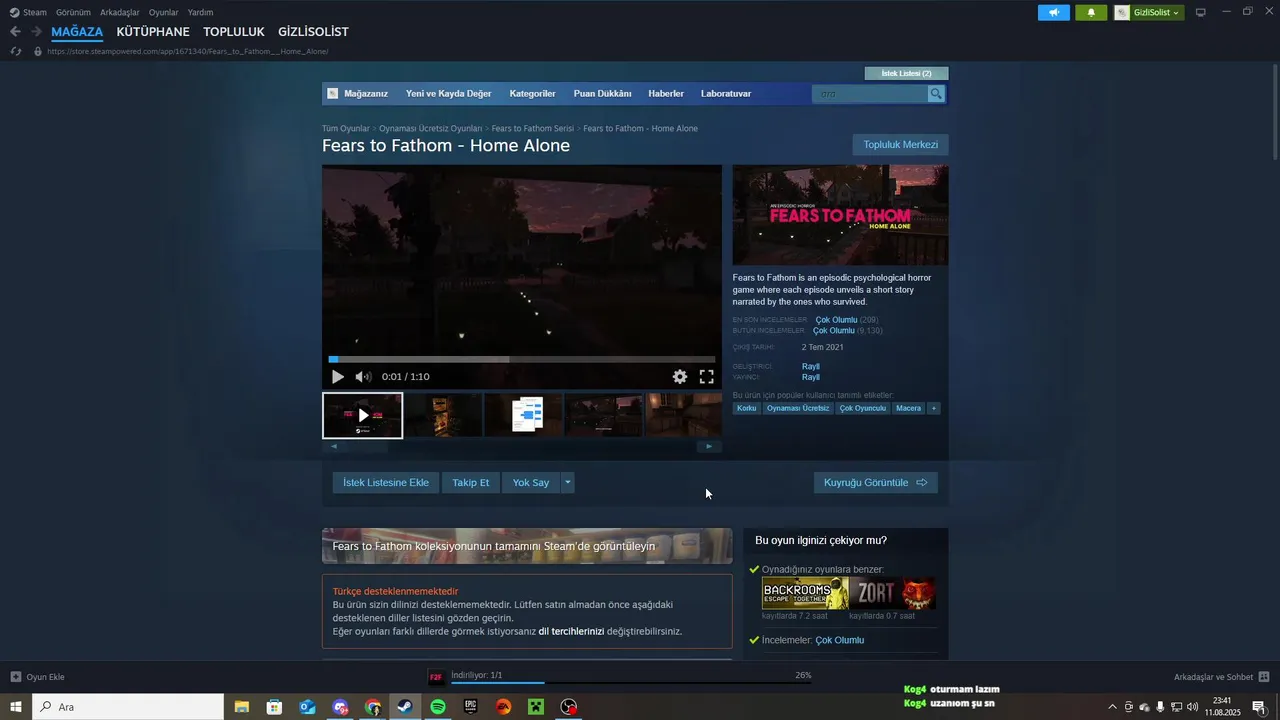Screen dimensions: 1280x720
Task: Reload the page with refresh icon
Action: pyautogui.click(x=15, y=51)
